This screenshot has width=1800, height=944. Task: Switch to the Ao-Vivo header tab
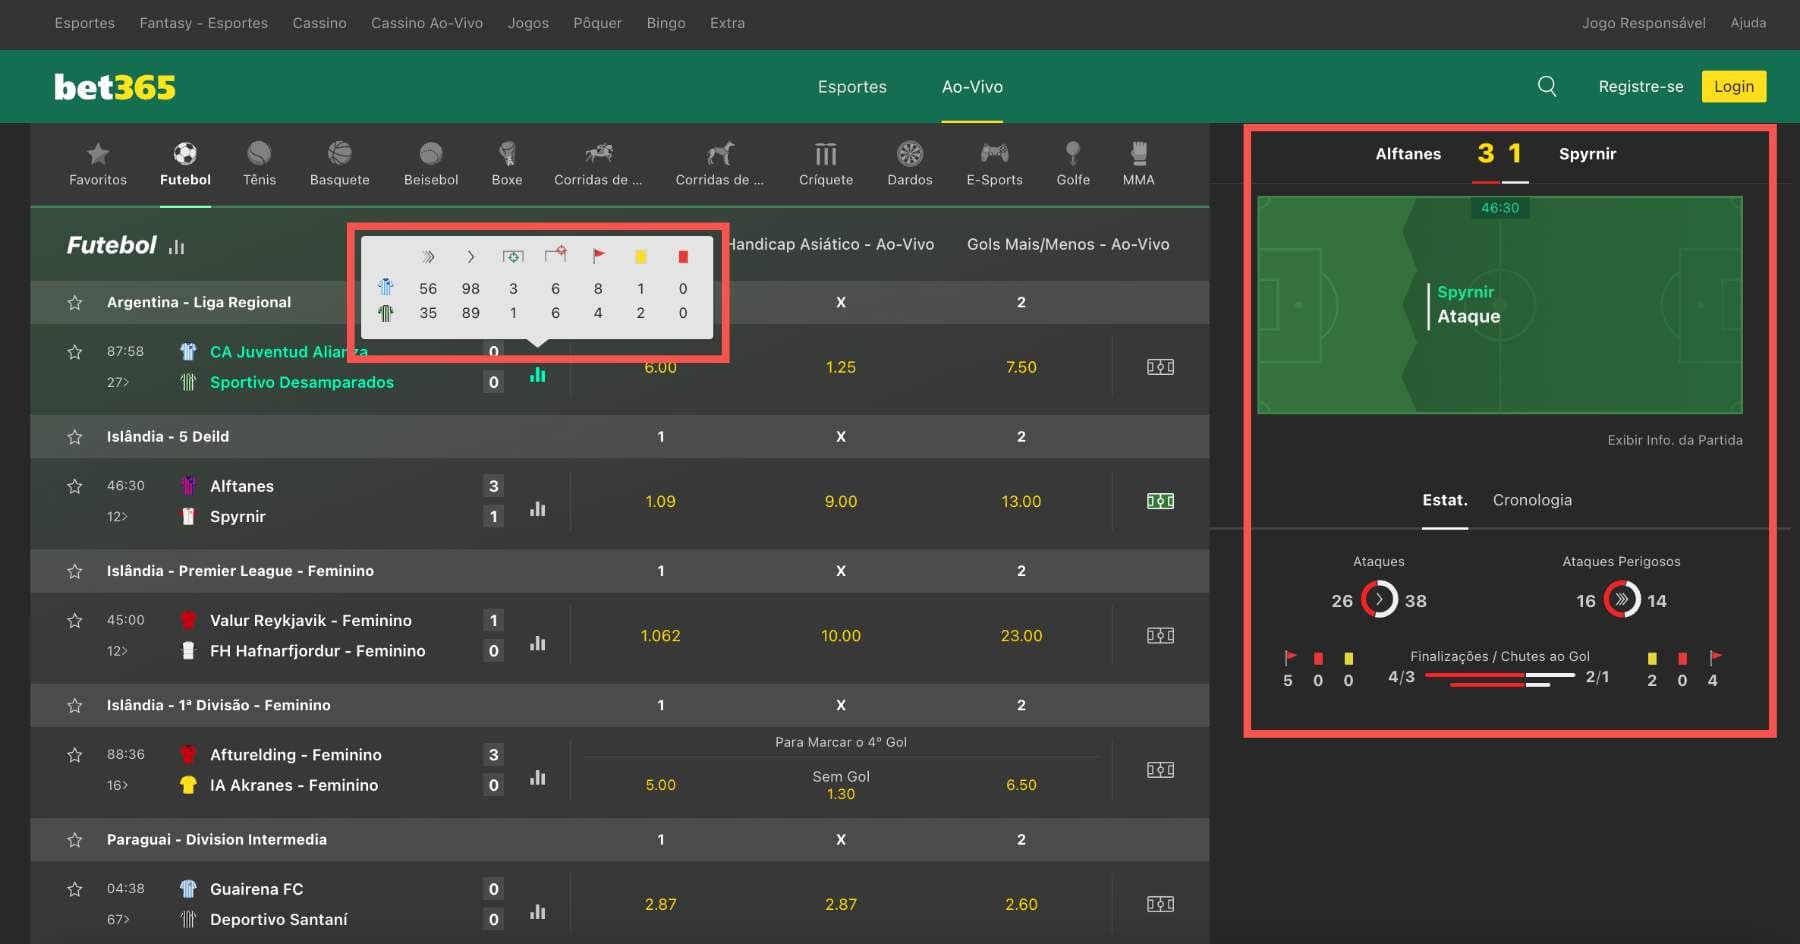coord(972,87)
